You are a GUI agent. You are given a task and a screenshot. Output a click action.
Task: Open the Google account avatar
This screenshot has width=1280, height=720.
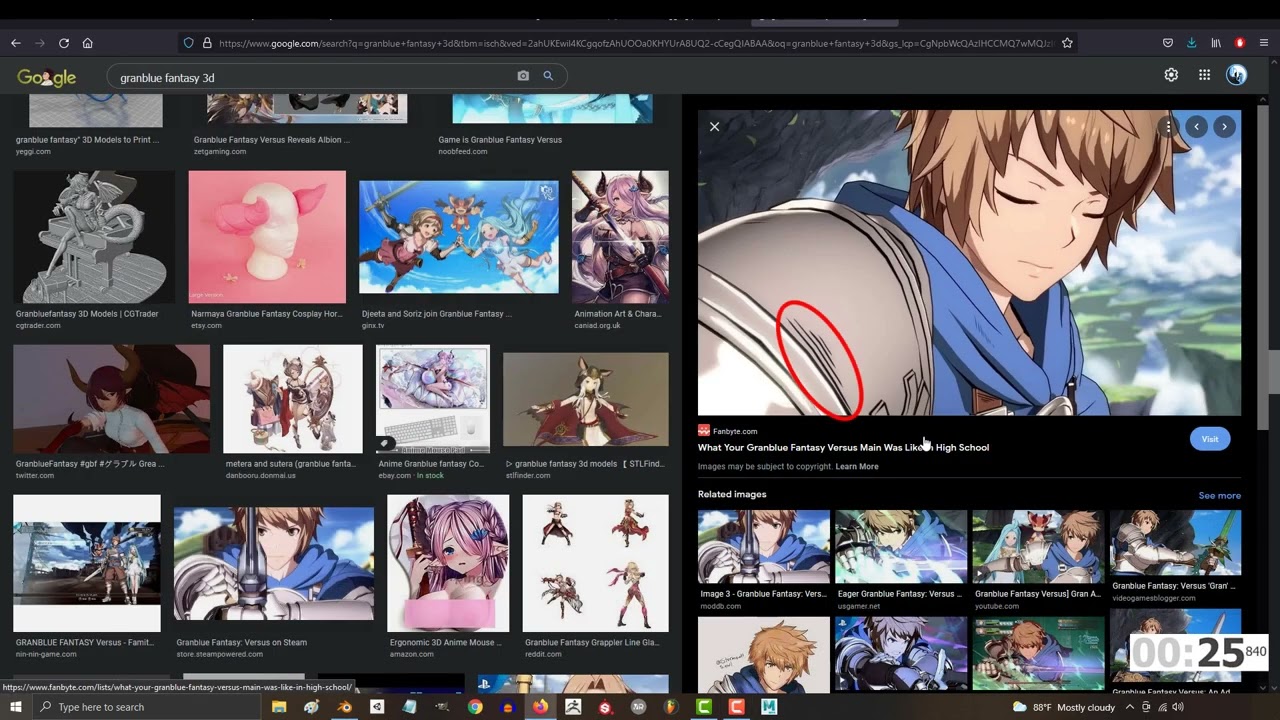[1237, 75]
